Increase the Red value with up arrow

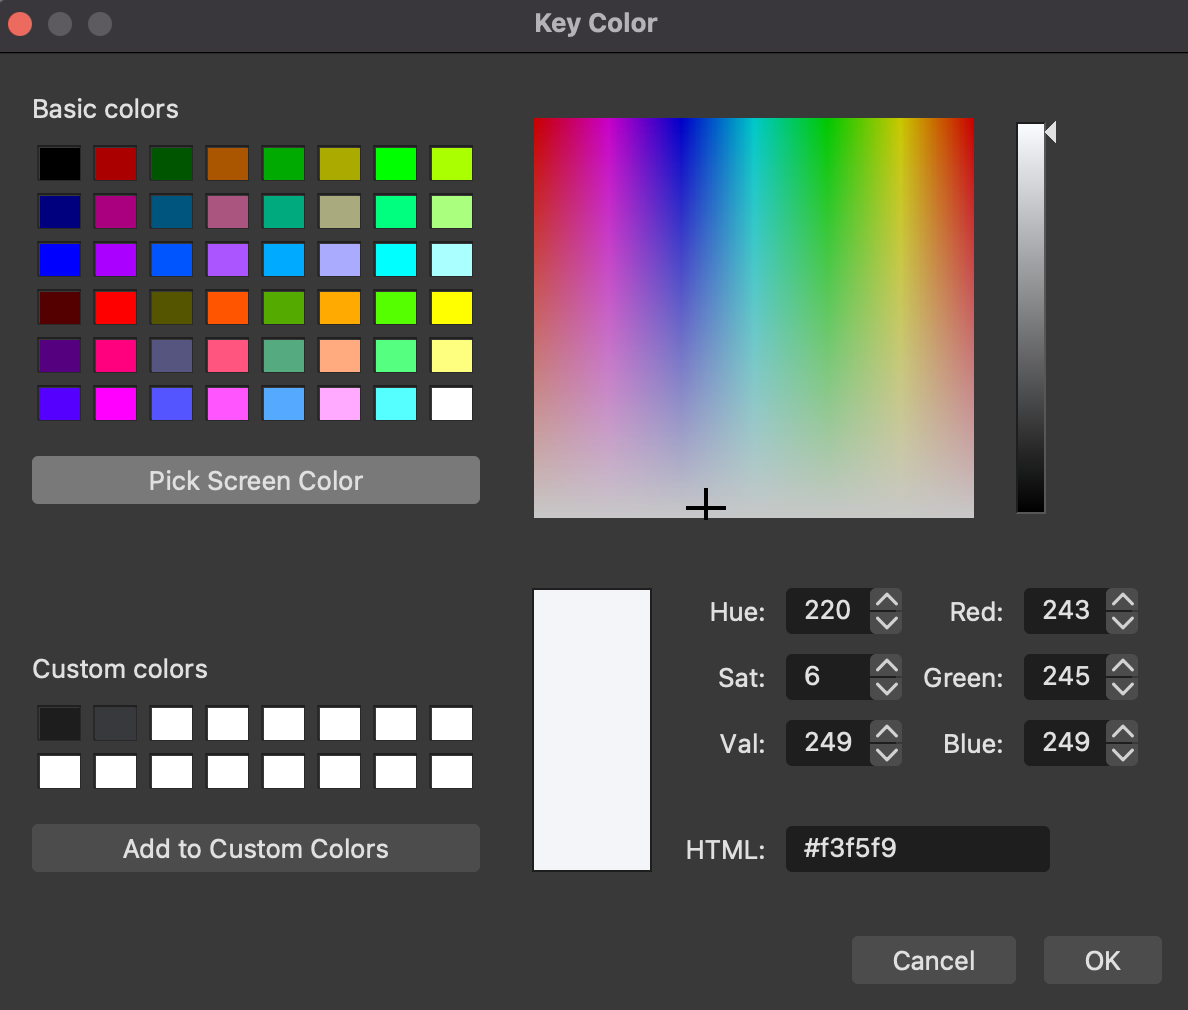[1123, 600]
